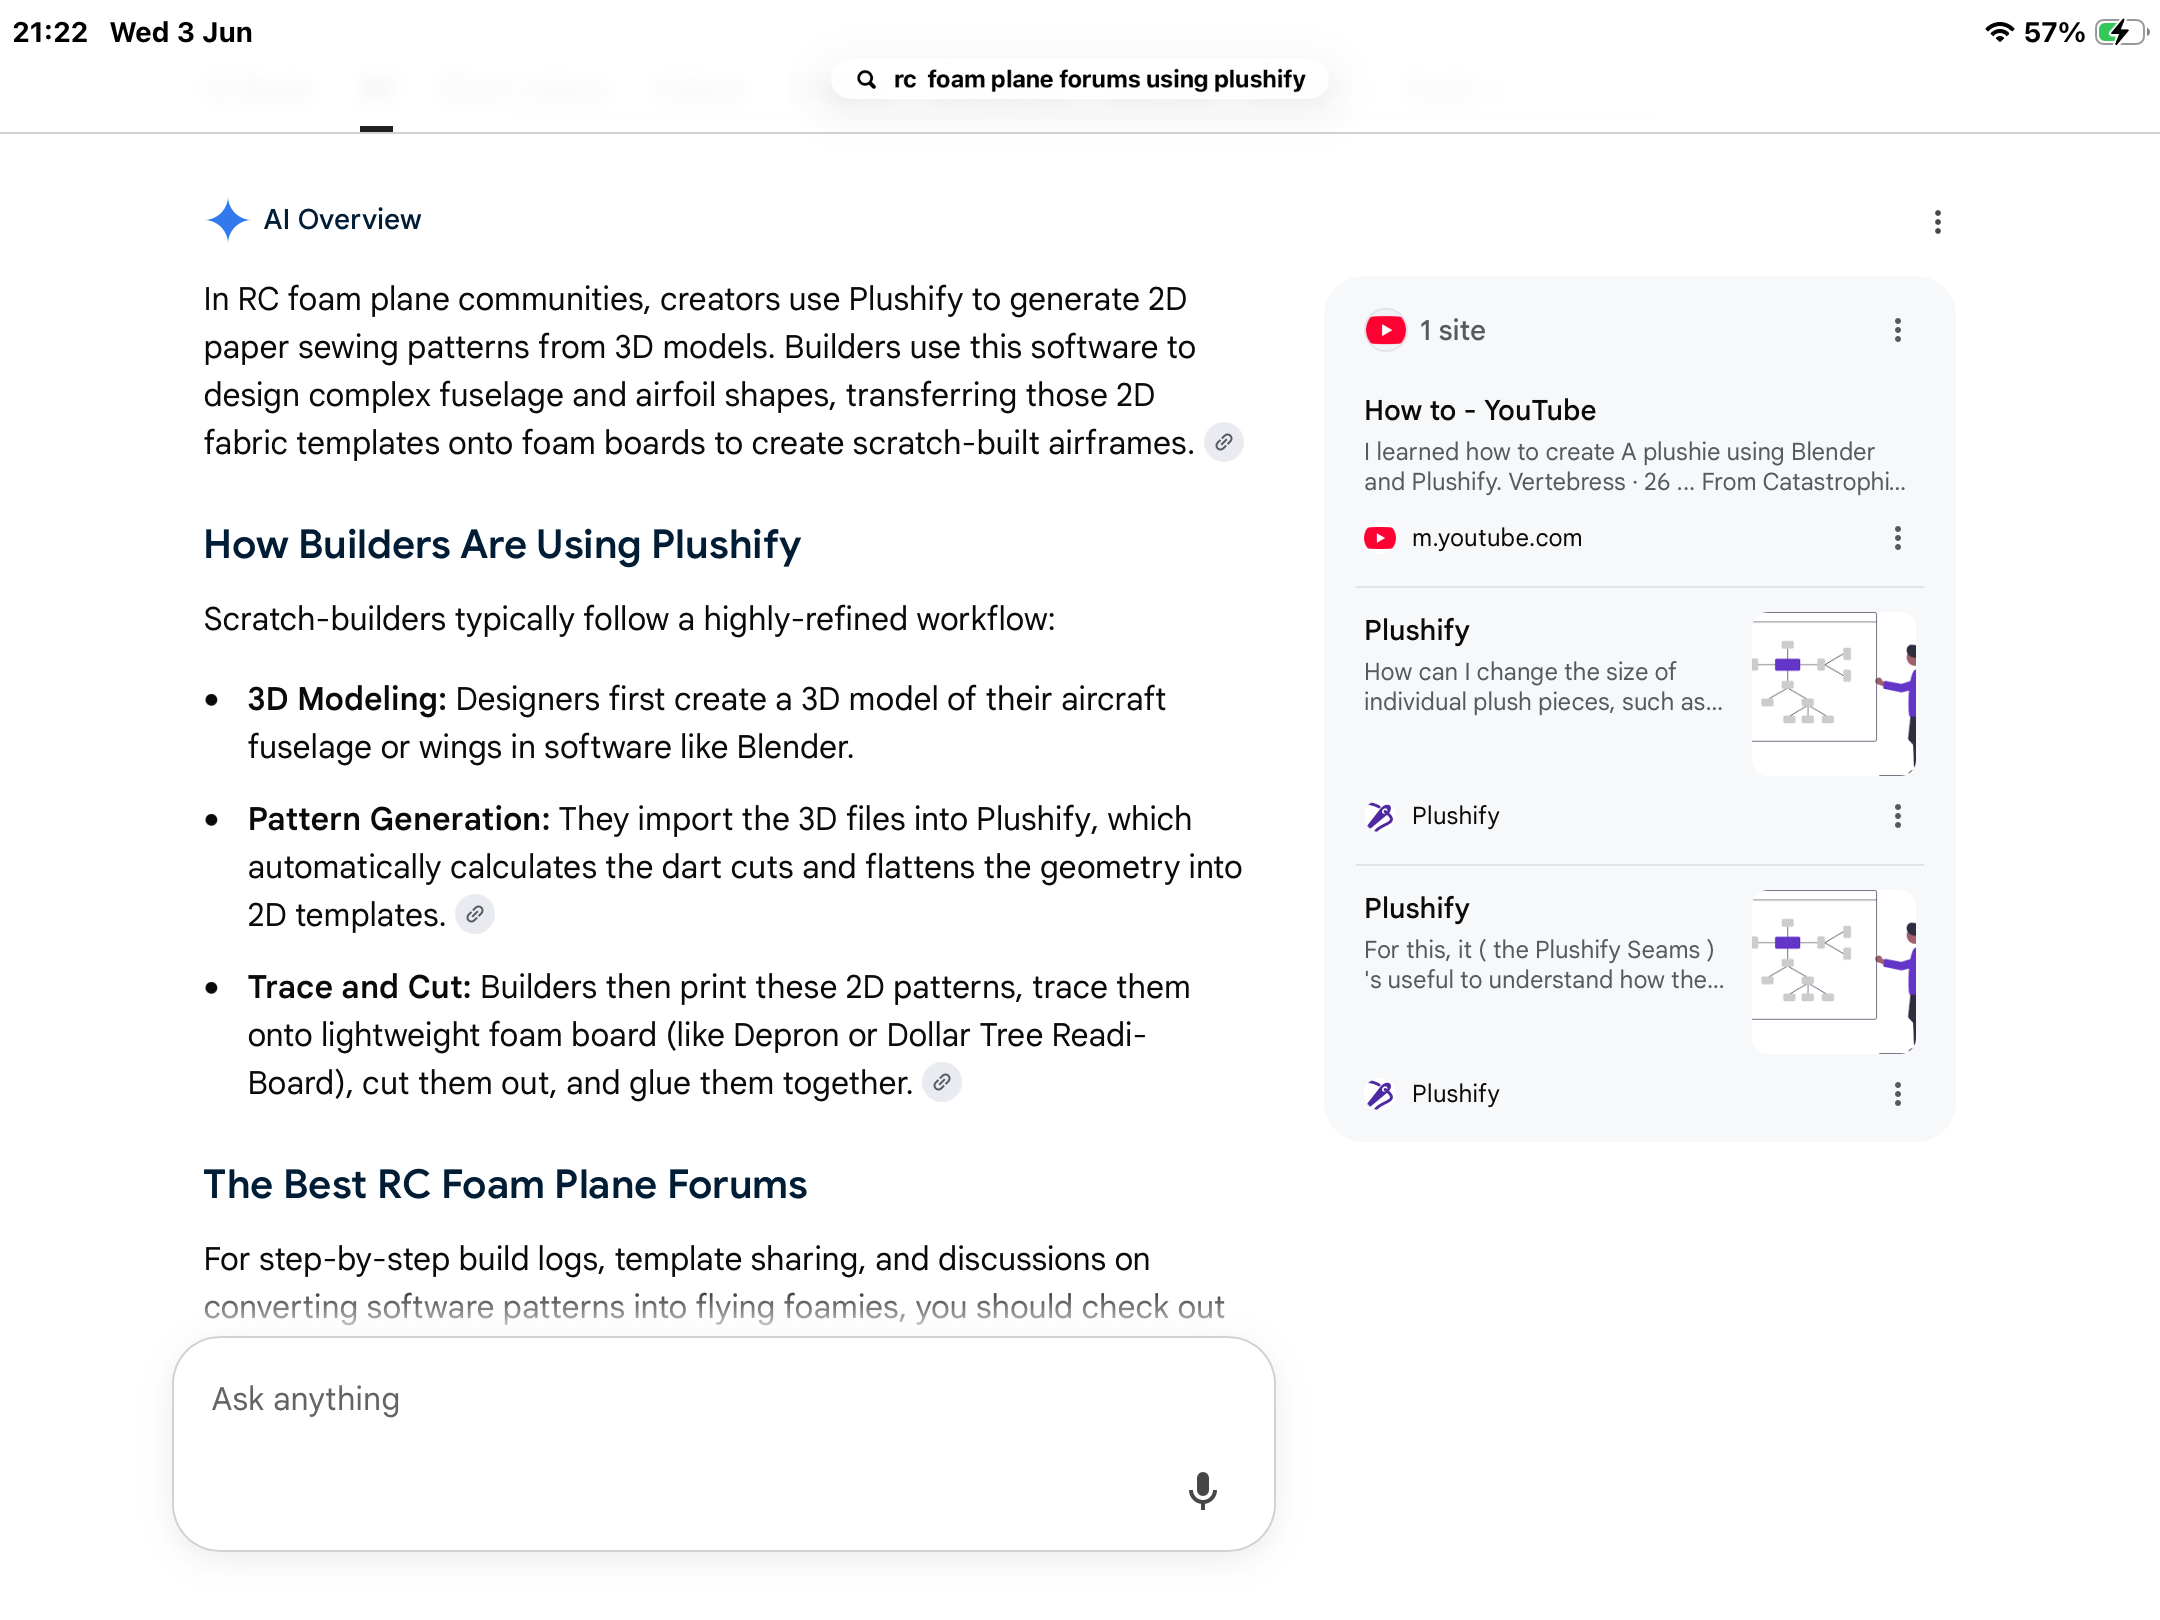
Task: Click heading How Builders Are Using Plushify
Action: coord(502,544)
